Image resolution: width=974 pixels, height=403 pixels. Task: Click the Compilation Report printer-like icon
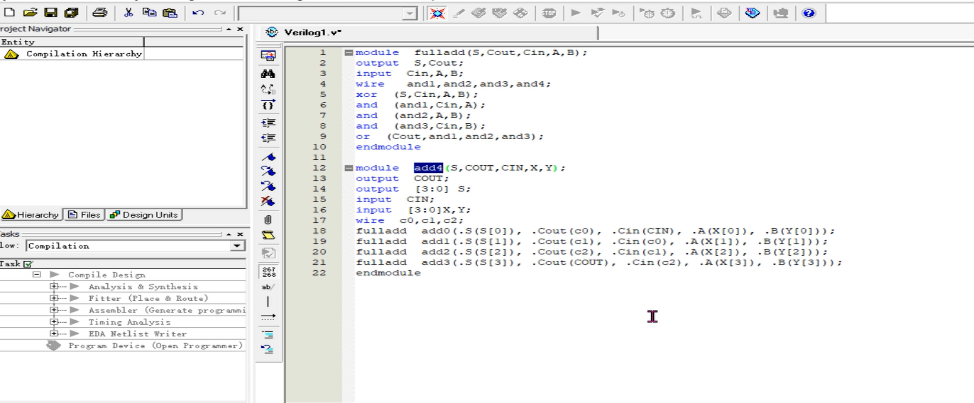pos(724,12)
